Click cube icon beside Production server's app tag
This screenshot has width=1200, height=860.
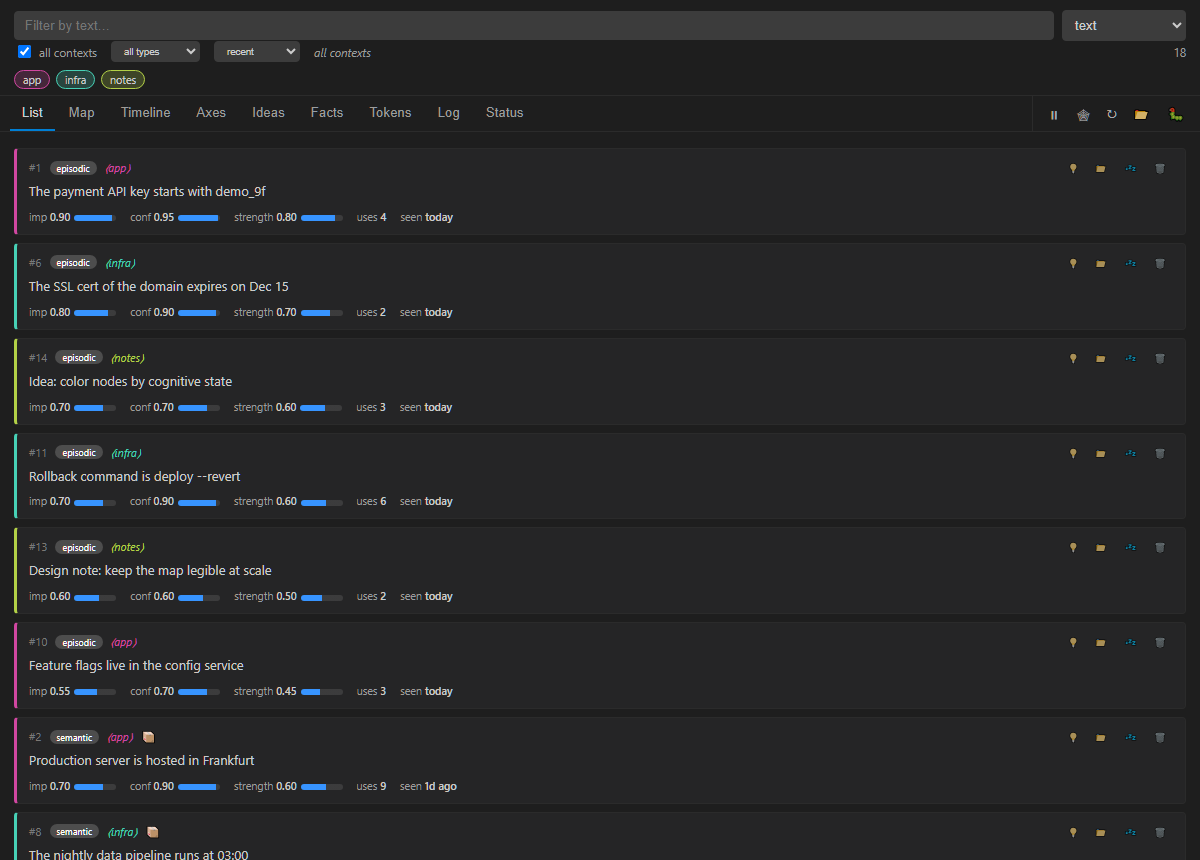tap(148, 737)
